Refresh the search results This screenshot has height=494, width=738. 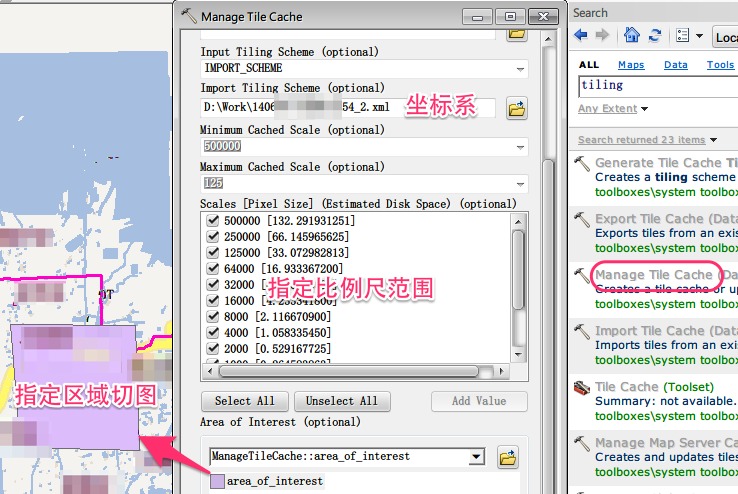point(654,36)
